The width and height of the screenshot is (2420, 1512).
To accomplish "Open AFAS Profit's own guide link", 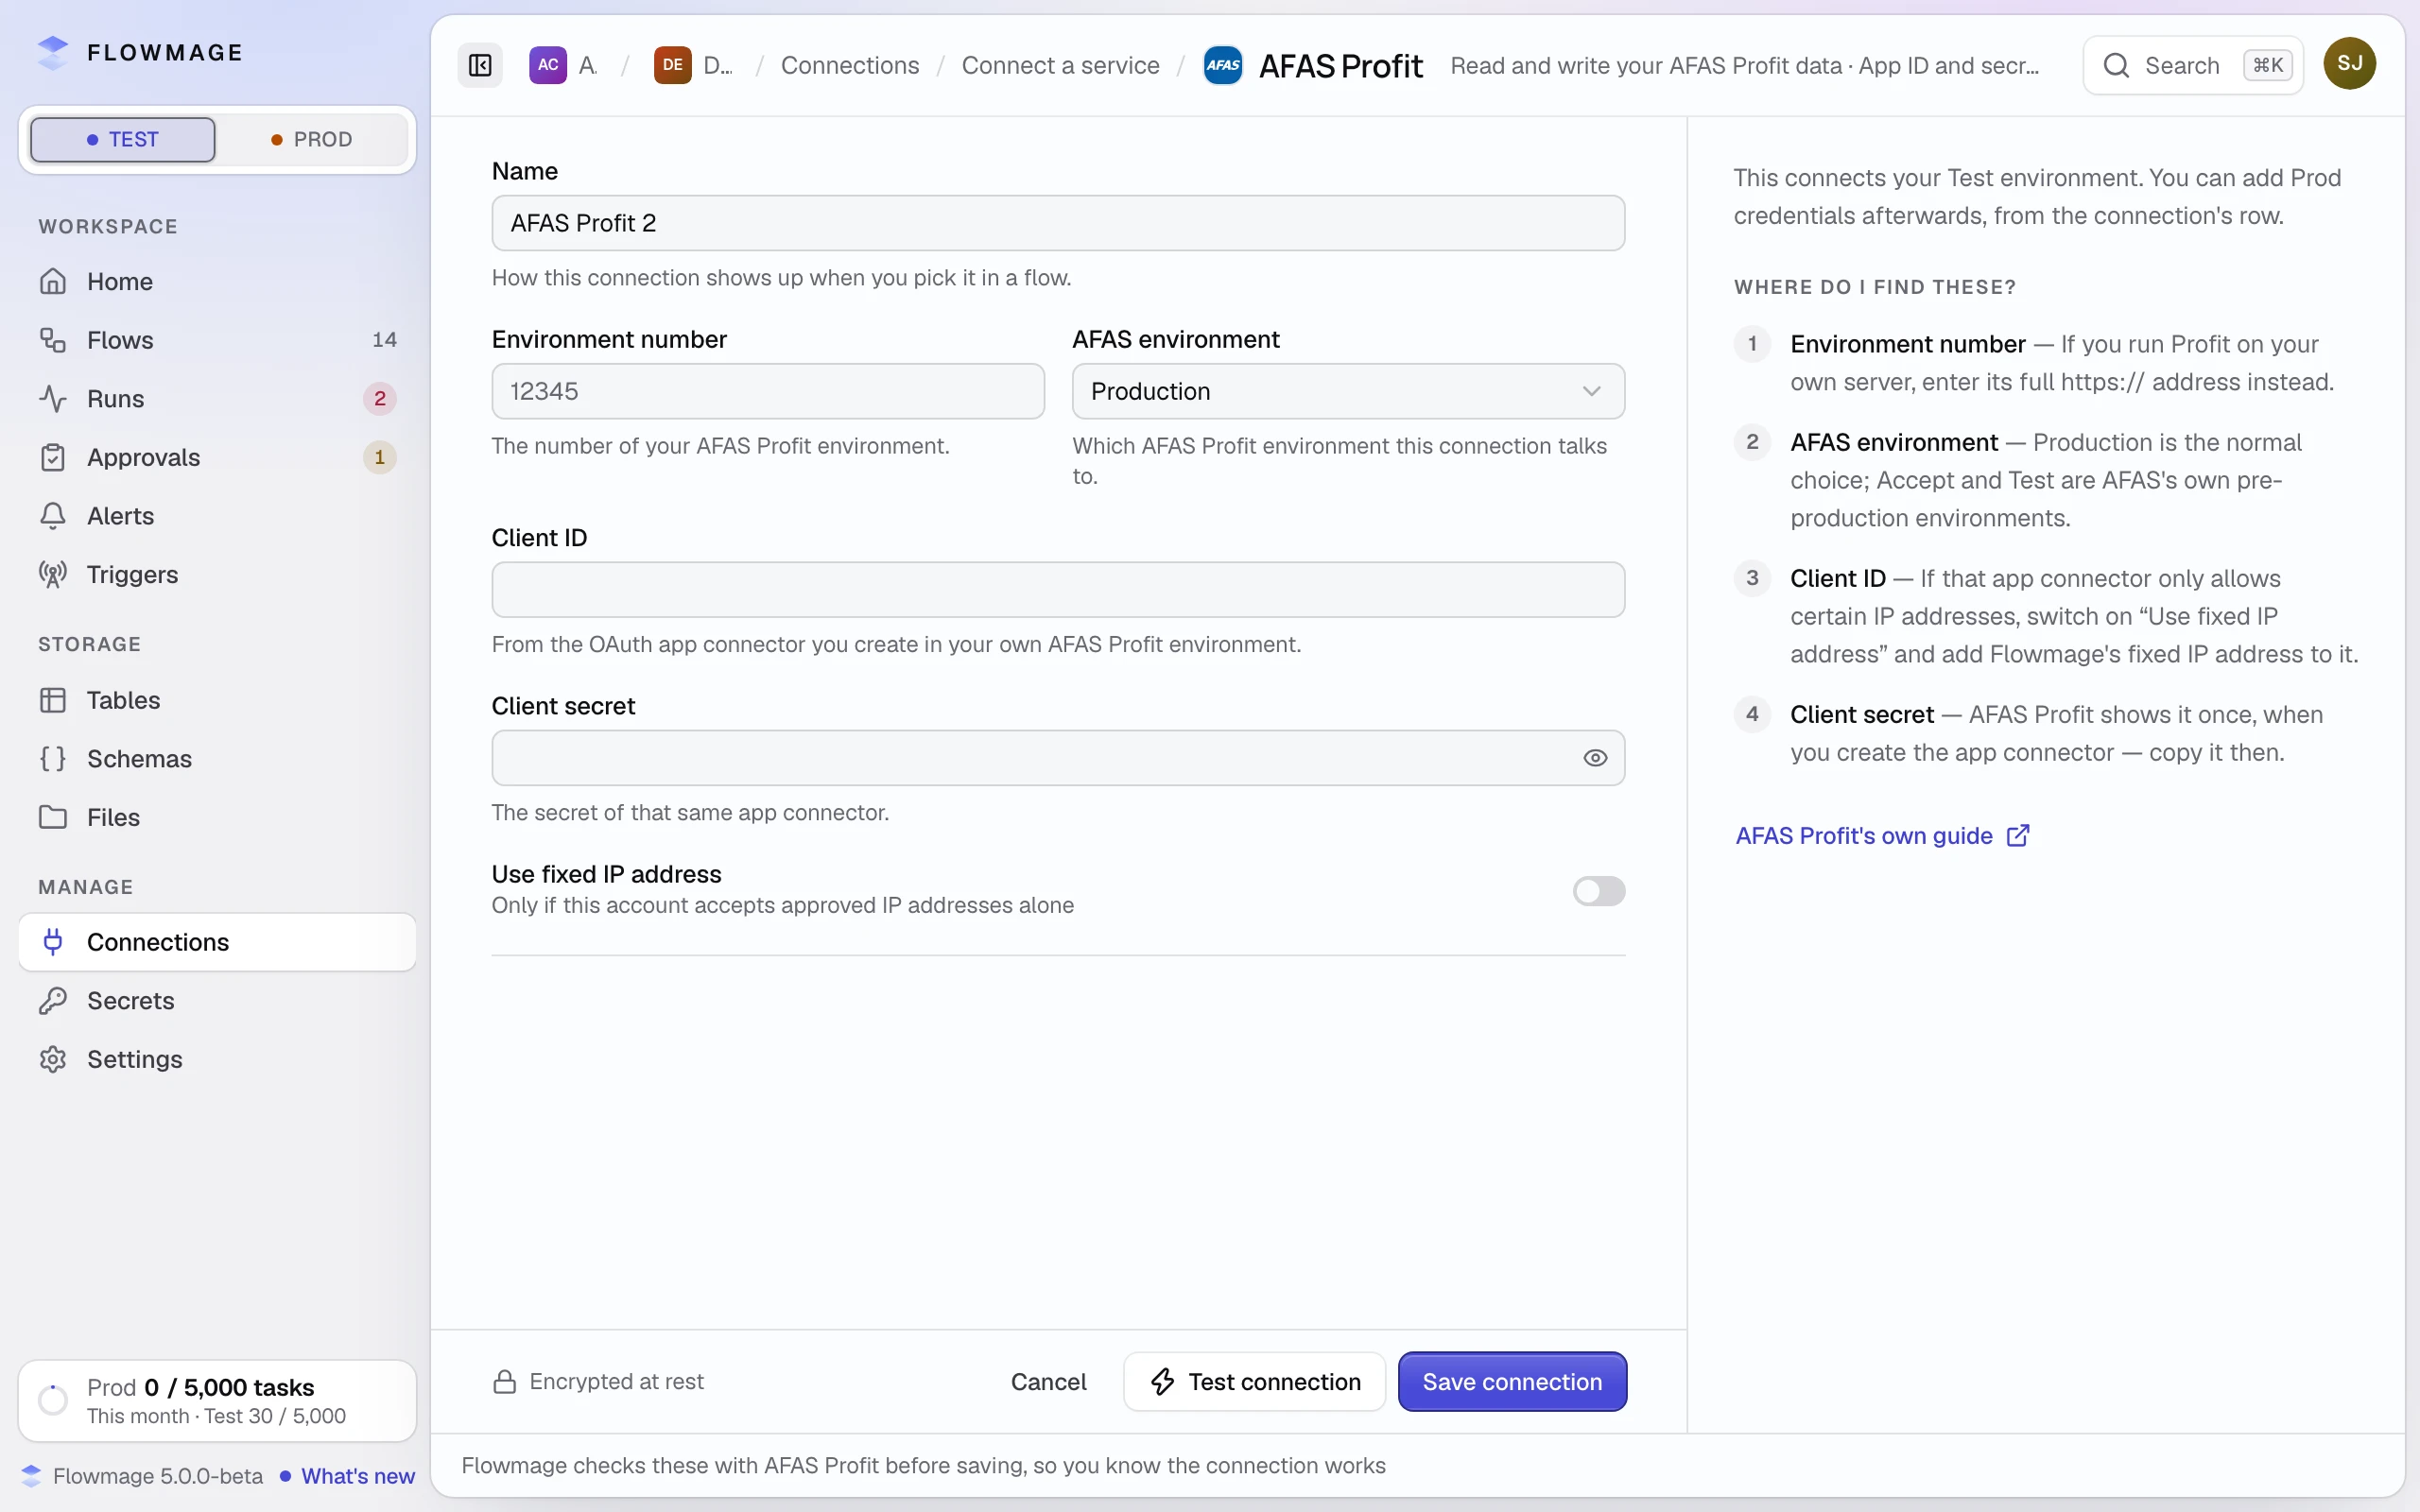I will pyautogui.click(x=1882, y=836).
